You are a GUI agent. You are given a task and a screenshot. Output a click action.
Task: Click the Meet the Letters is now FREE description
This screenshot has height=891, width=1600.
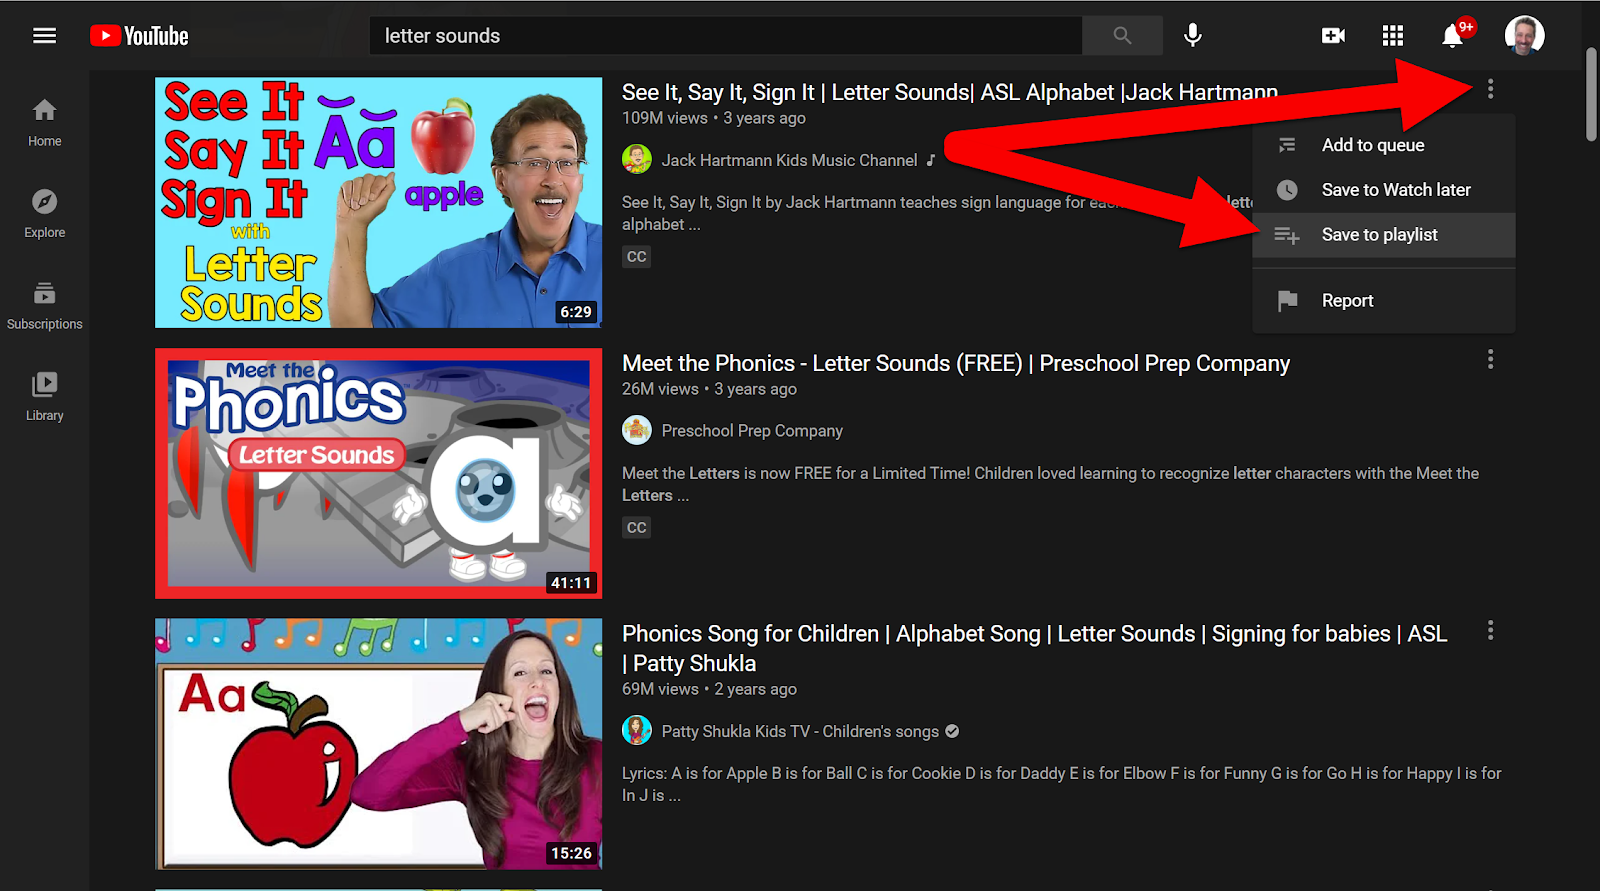(x=1050, y=484)
